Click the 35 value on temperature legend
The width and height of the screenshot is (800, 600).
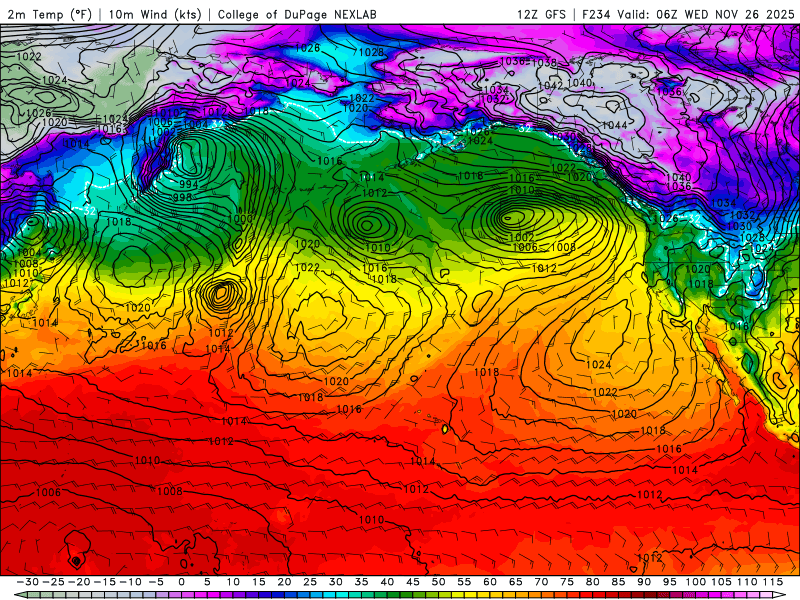pyautogui.click(x=361, y=582)
